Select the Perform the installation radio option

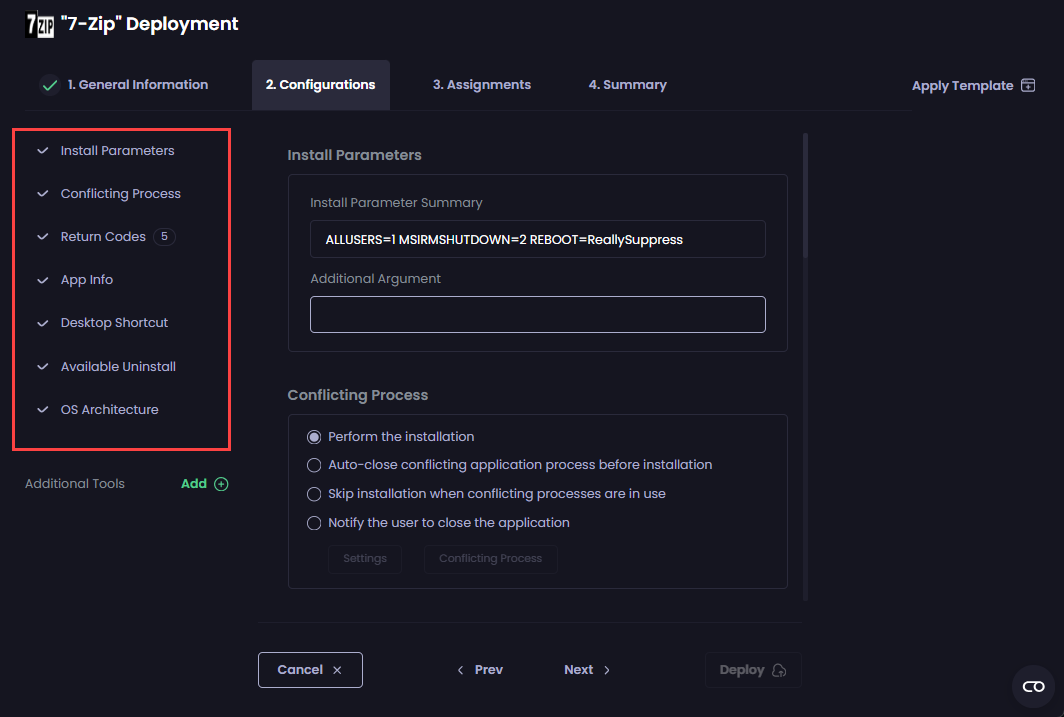pos(315,437)
